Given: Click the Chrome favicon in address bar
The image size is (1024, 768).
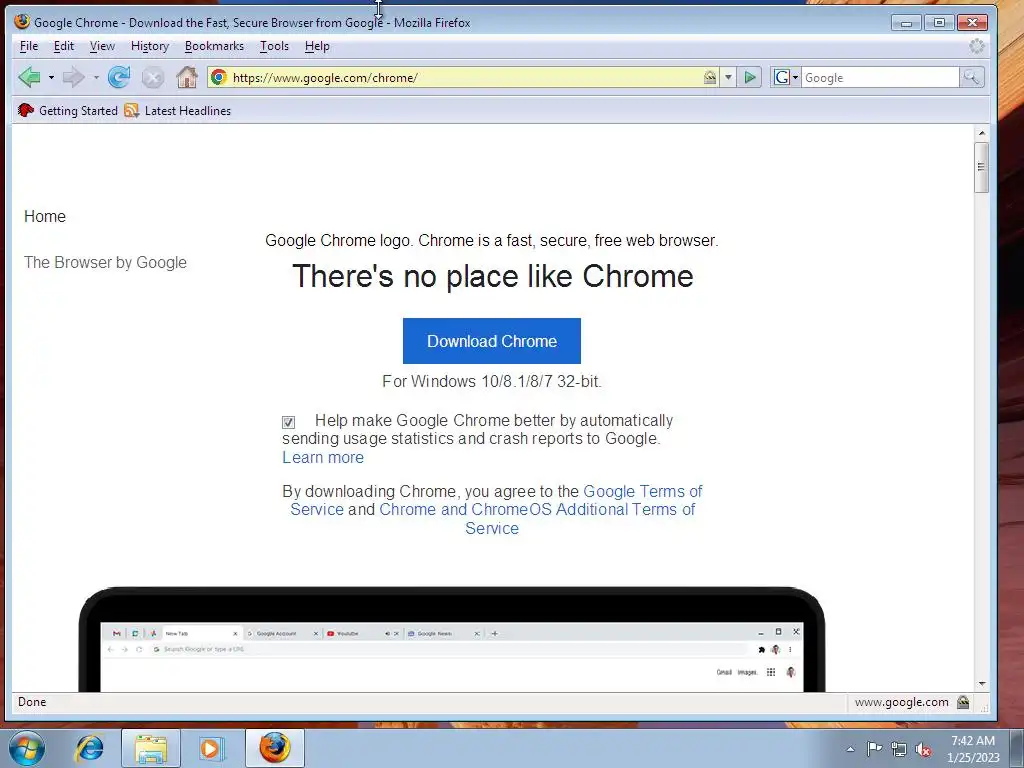Looking at the screenshot, I should pos(219,77).
